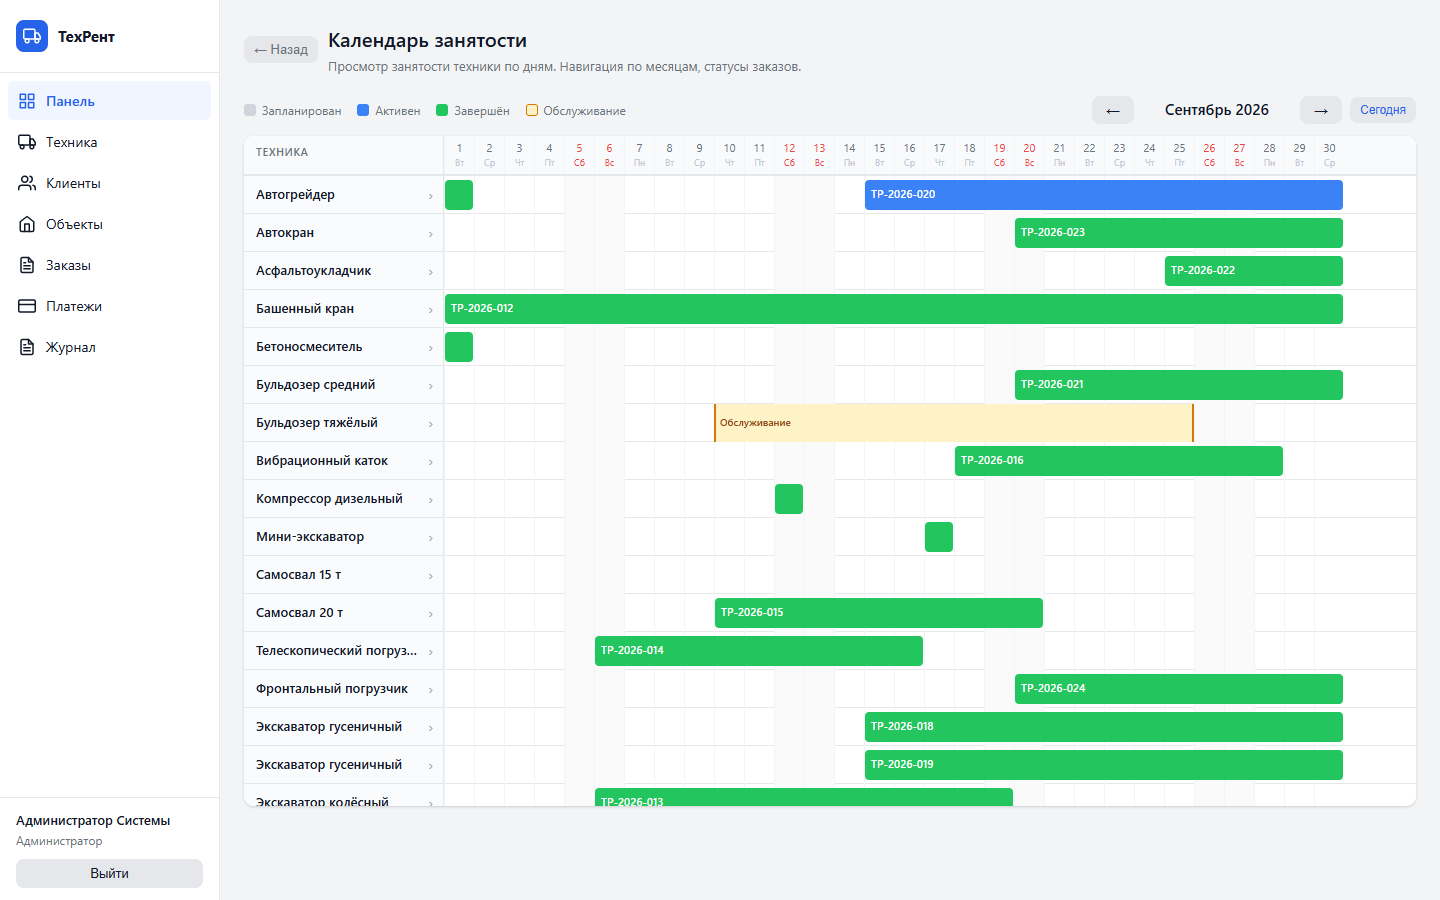Image resolution: width=1440 pixels, height=900 pixels.
Task: Expand the Автогрейдер row chevron
Action: 431,196
